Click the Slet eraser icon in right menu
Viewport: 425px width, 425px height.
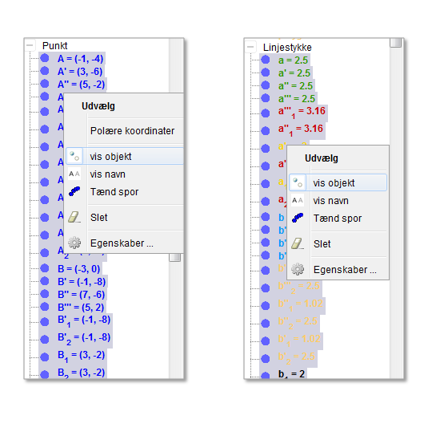pyautogui.click(x=297, y=244)
